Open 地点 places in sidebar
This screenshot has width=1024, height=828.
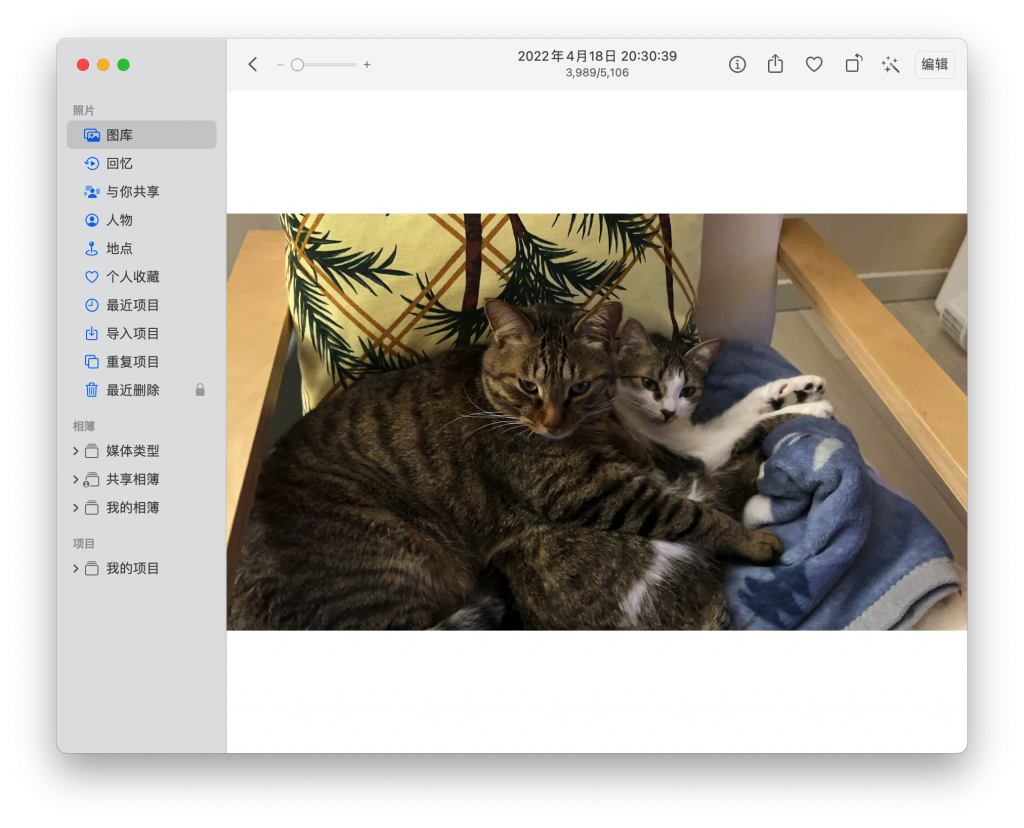point(142,248)
